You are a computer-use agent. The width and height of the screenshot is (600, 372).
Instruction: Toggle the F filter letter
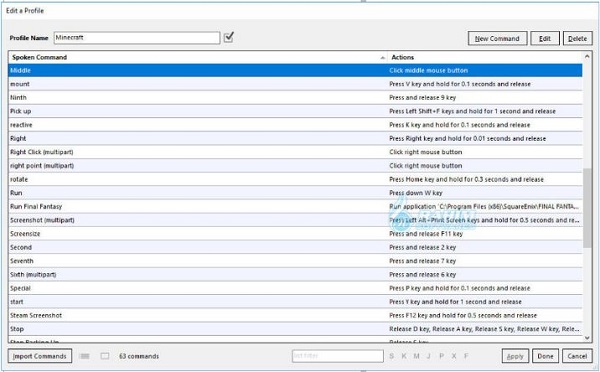pos(466,356)
